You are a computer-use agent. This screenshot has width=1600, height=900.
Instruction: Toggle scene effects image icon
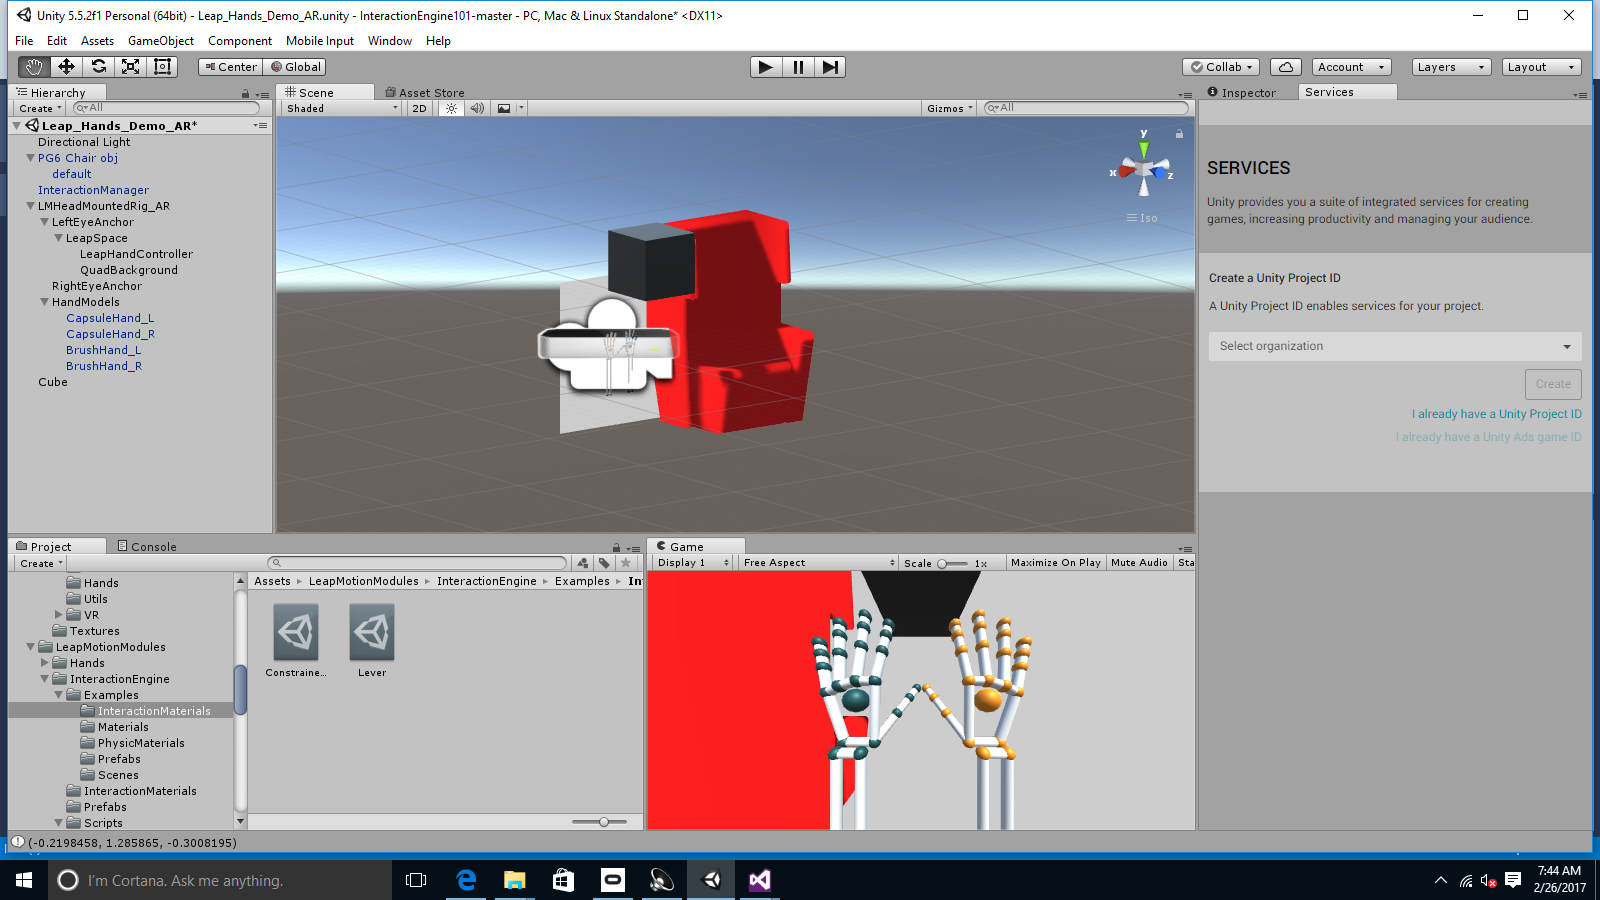click(x=504, y=108)
